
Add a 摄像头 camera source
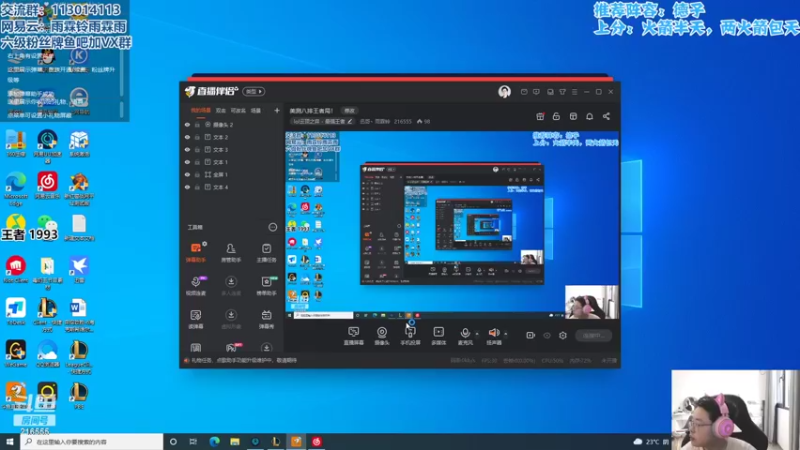point(382,336)
